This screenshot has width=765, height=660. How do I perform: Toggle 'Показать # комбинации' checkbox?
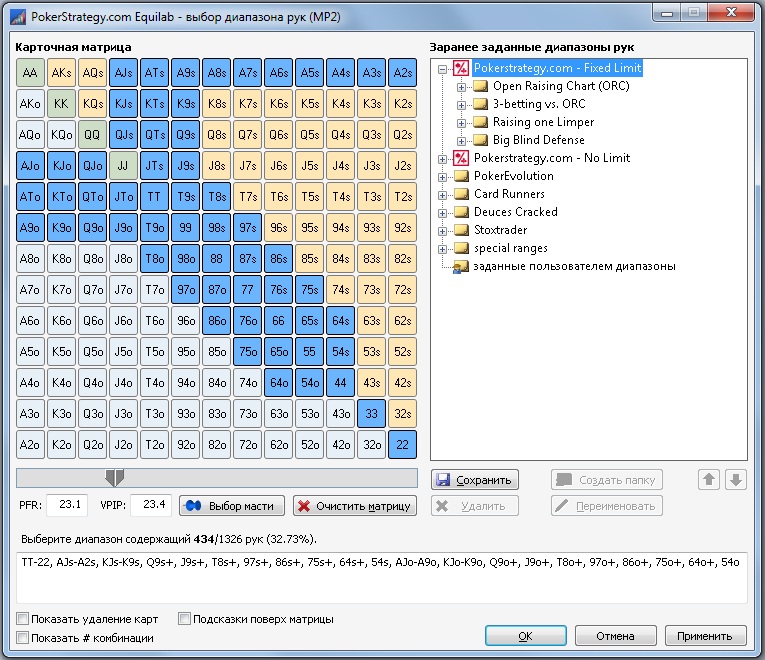[x=22, y=638]
